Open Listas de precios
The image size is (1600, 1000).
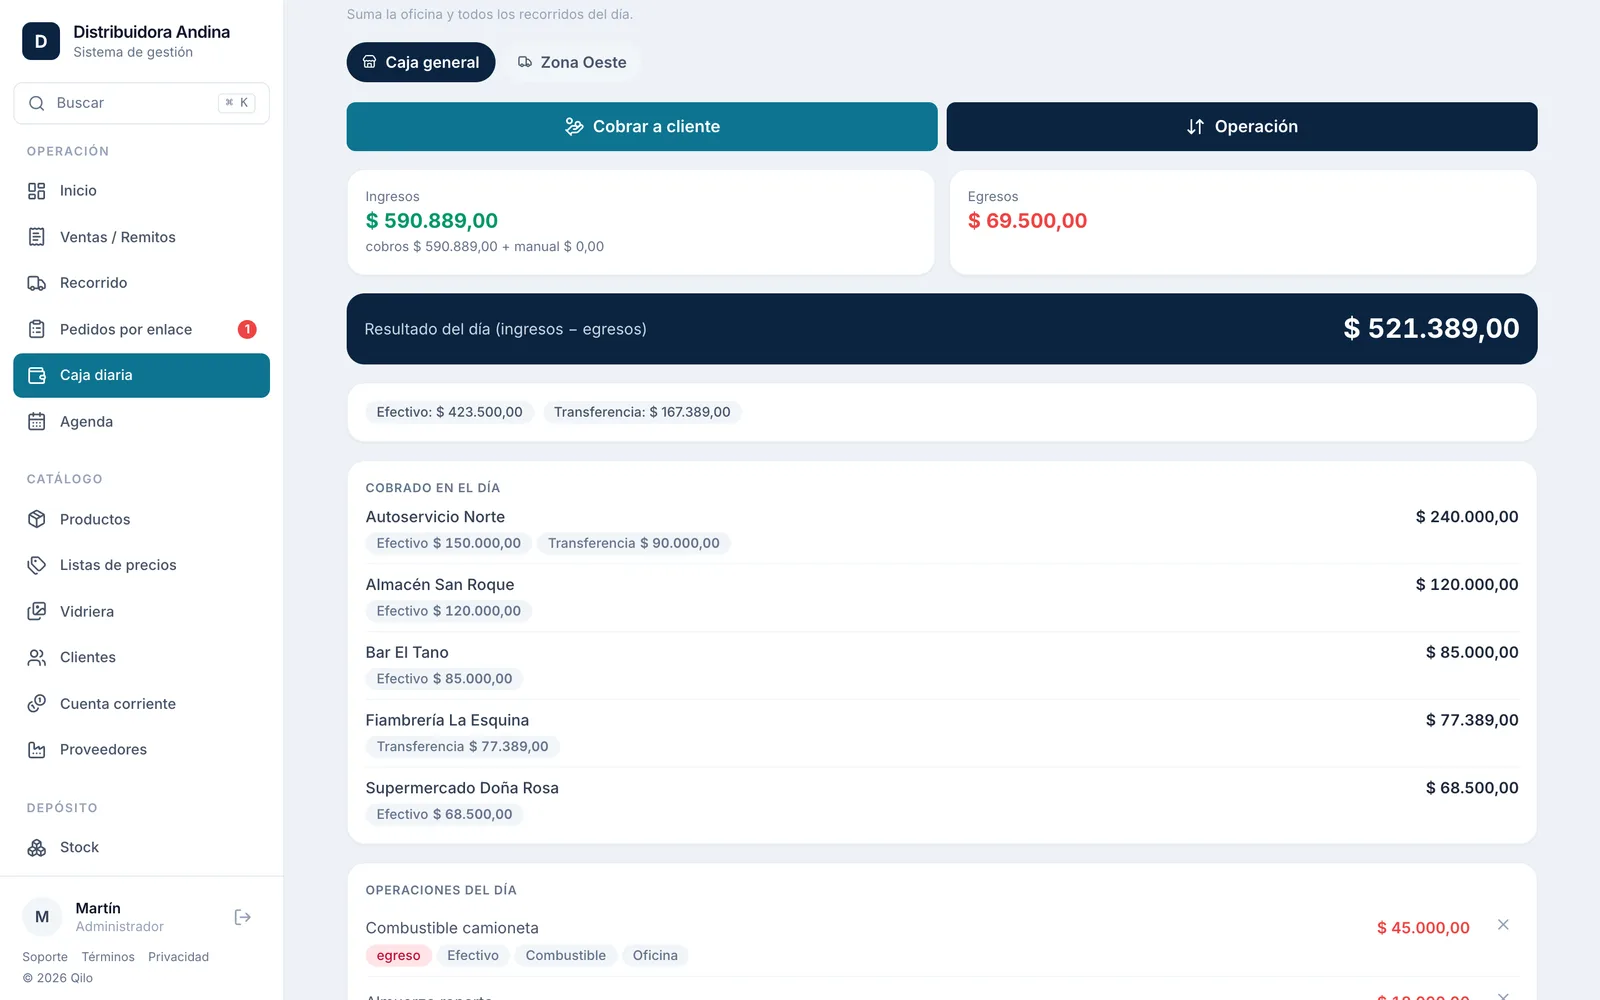point(141,565)
